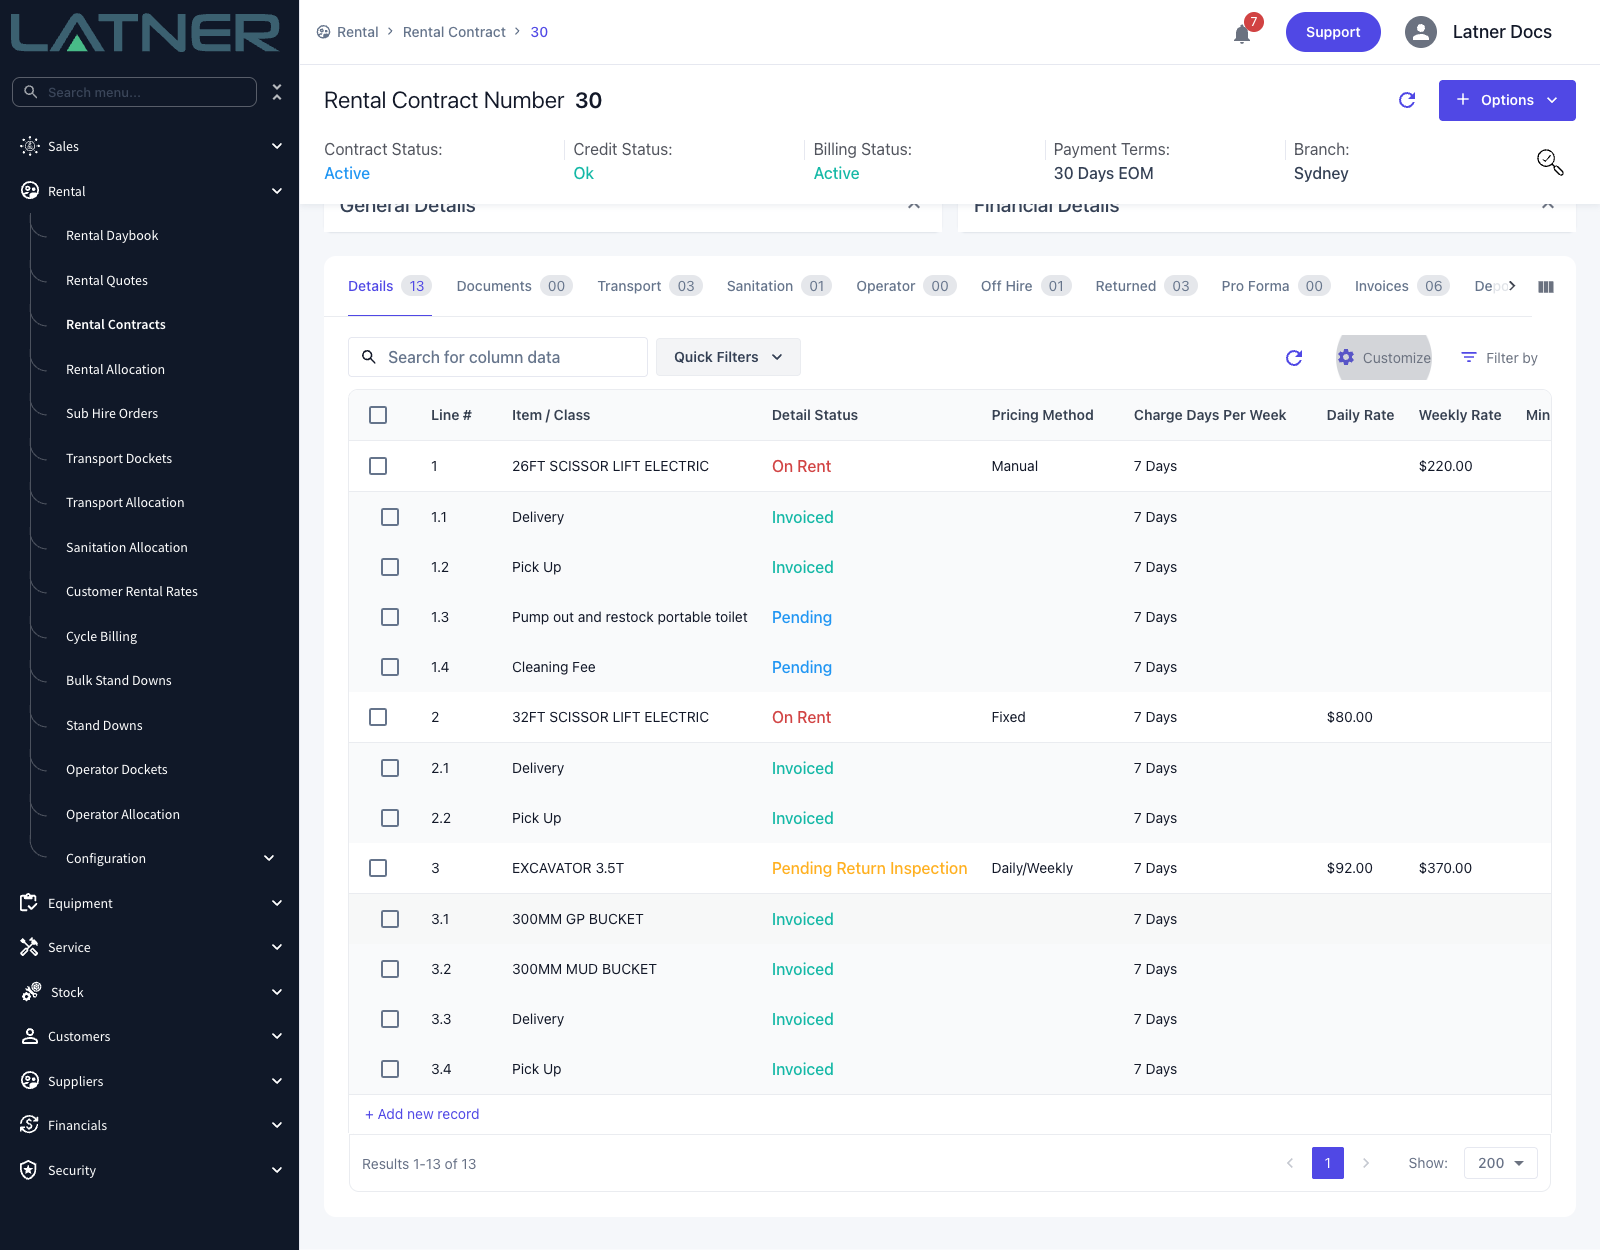This screenshot has width=1600, height=1250.
Task: Click the Latner Docs user avatar
Action: (x=1420, y=32)
